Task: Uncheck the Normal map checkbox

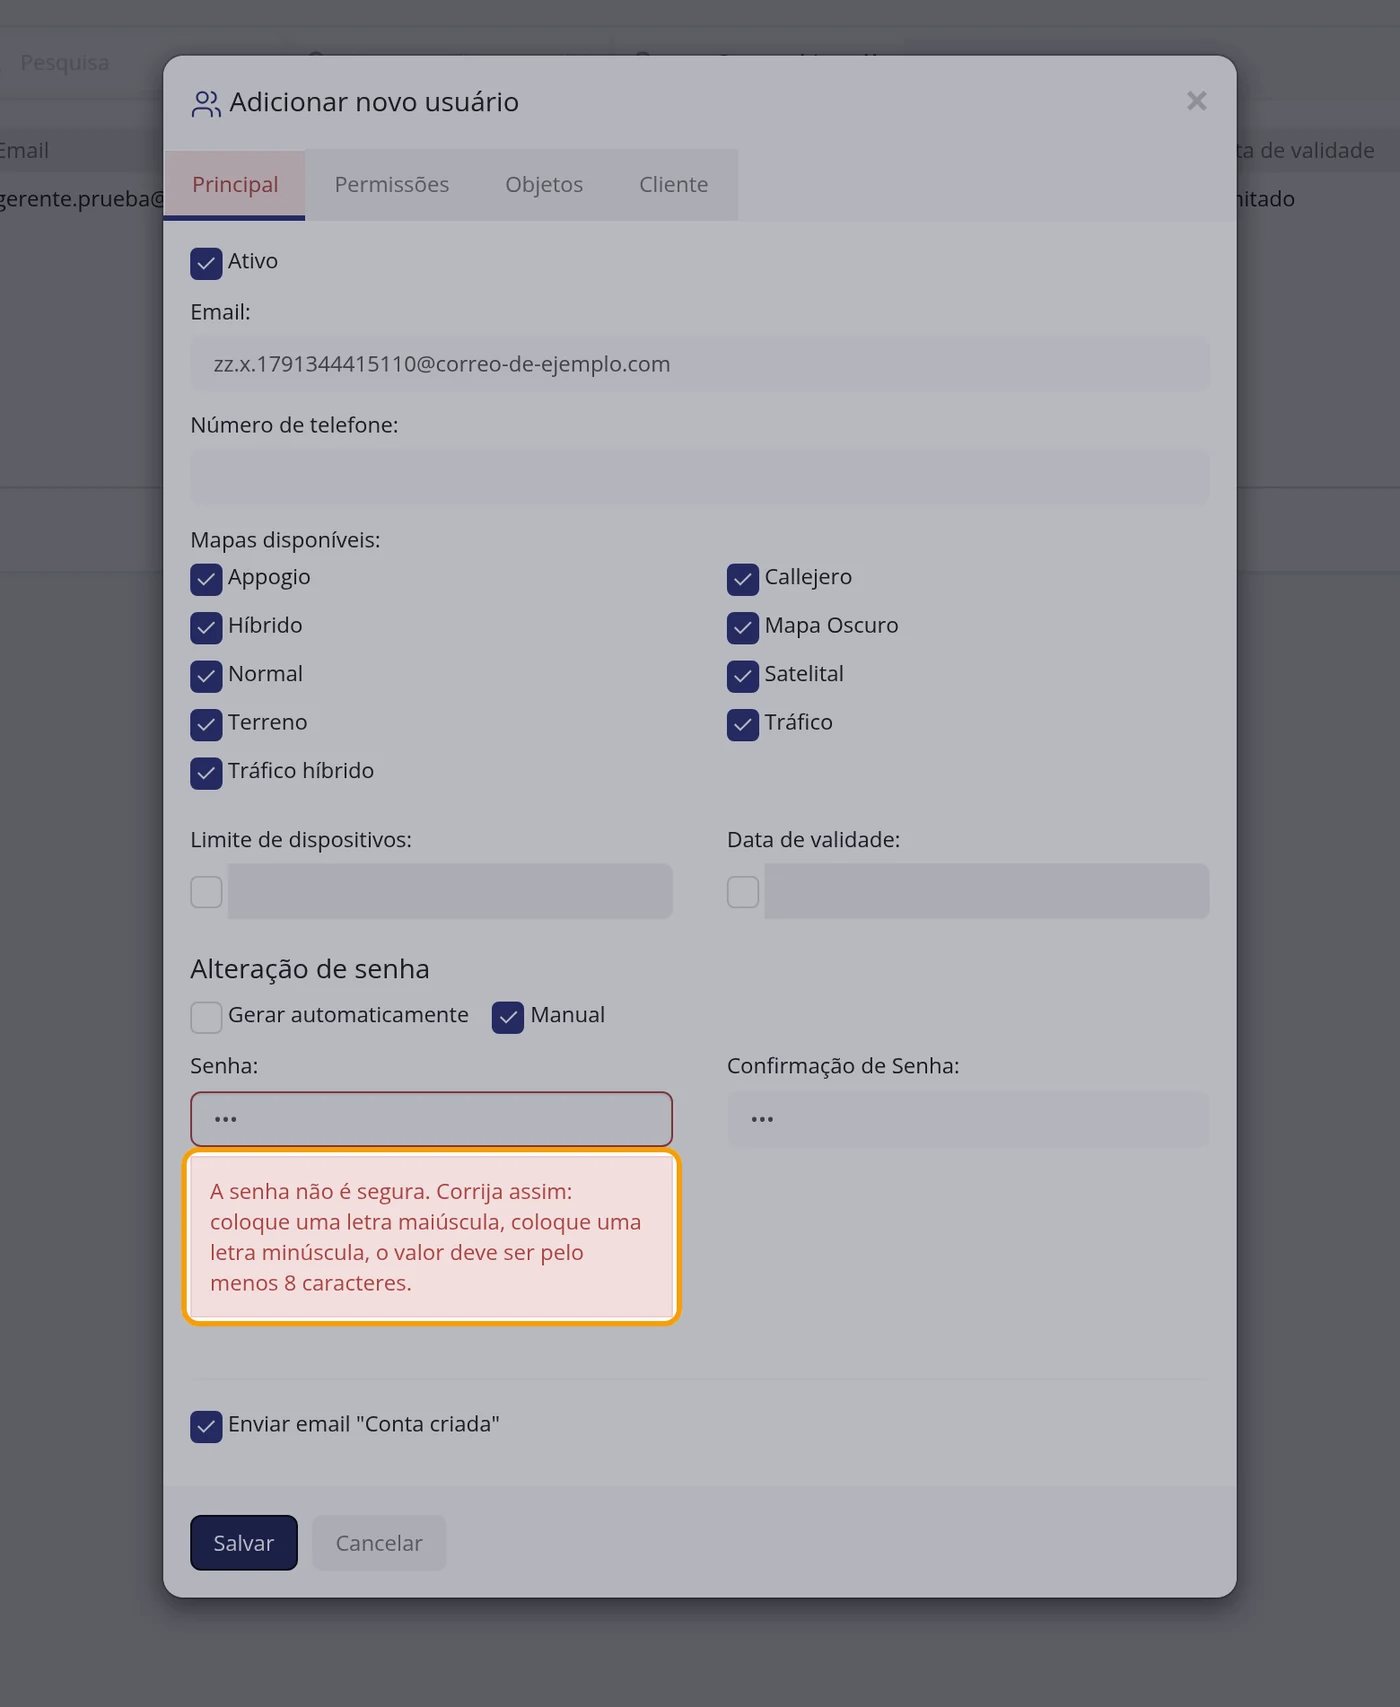Action: [206, 676]
